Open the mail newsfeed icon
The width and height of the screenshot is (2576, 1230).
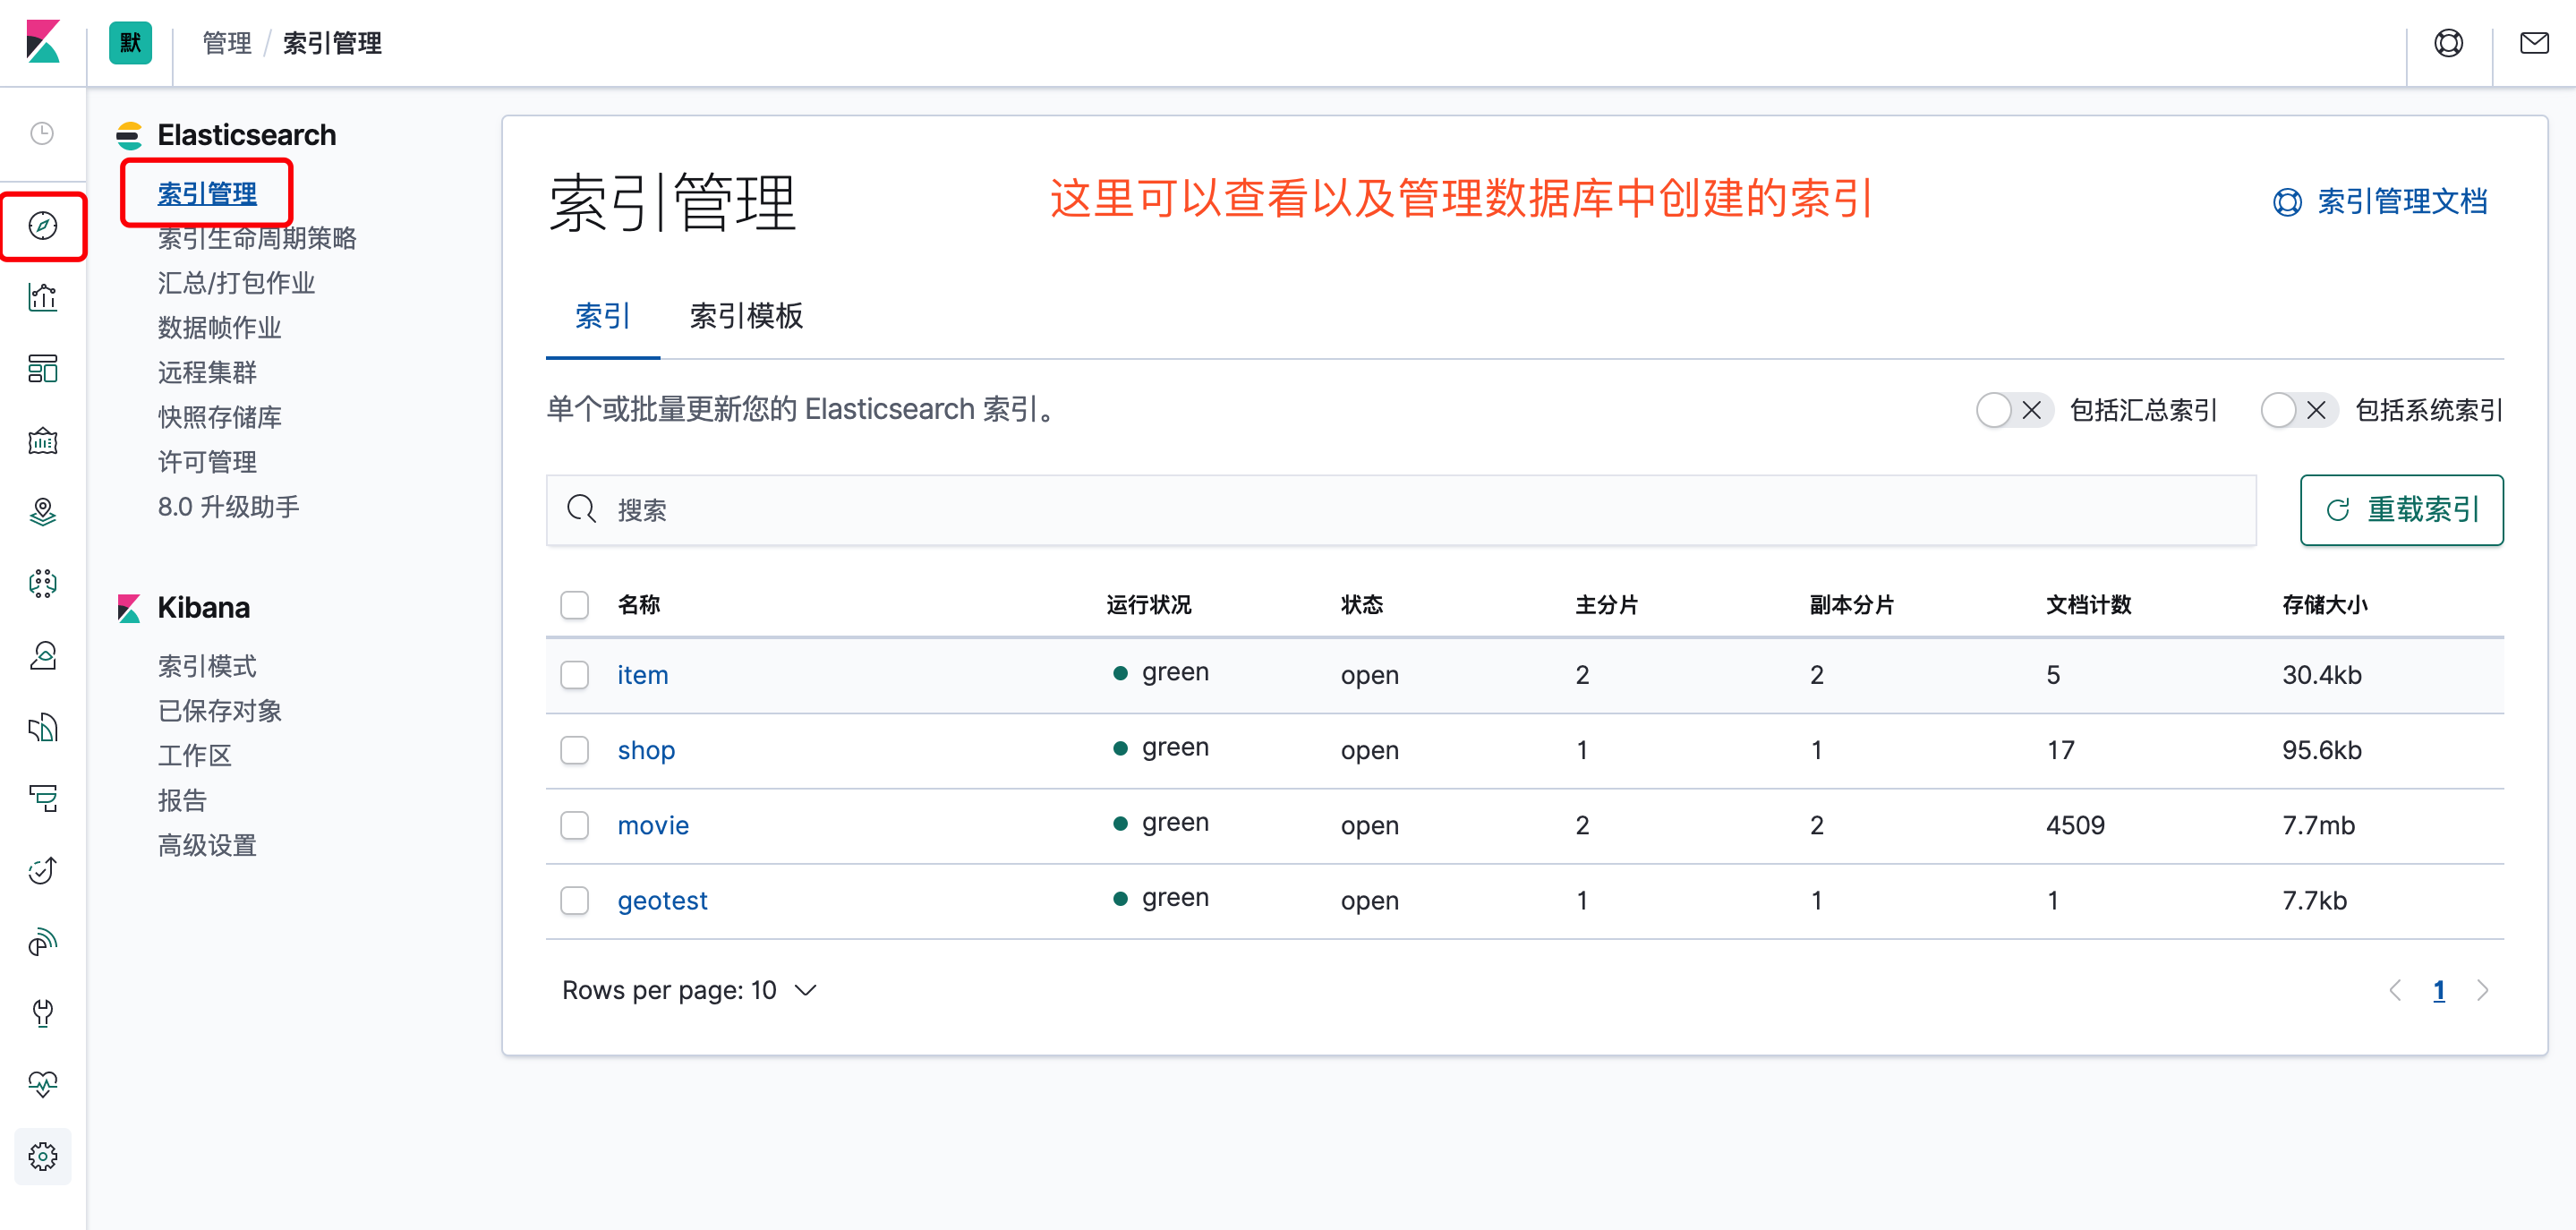(2533, 43)
